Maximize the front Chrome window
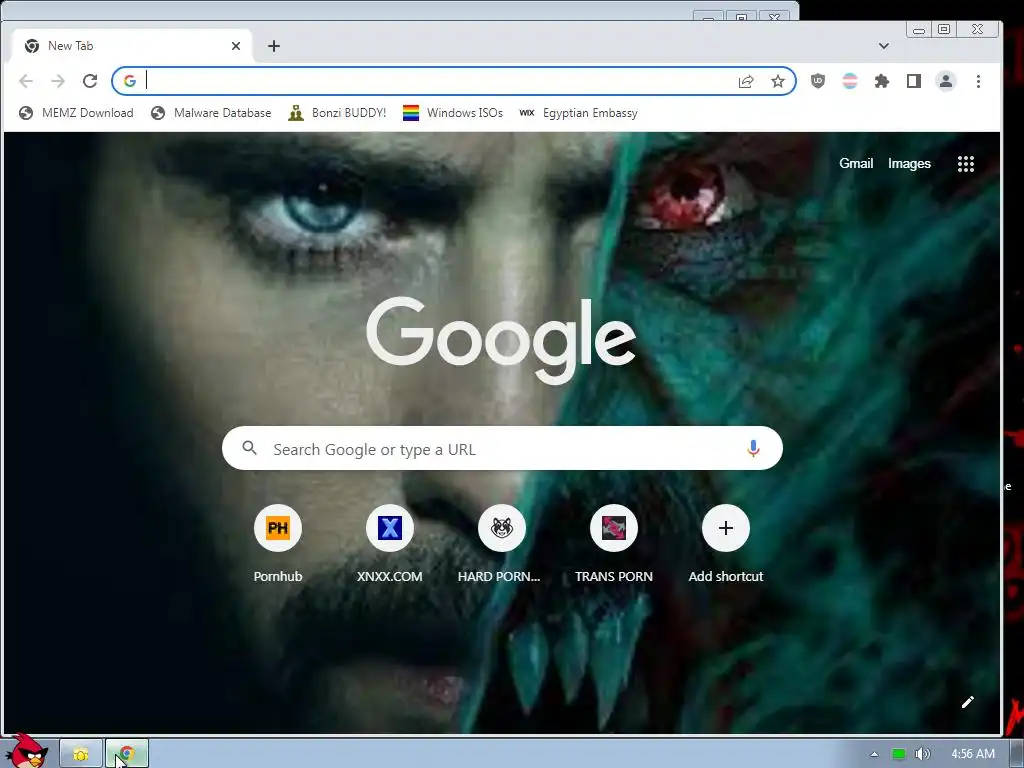Screen dimensions: 1024x768 point(944,29)
